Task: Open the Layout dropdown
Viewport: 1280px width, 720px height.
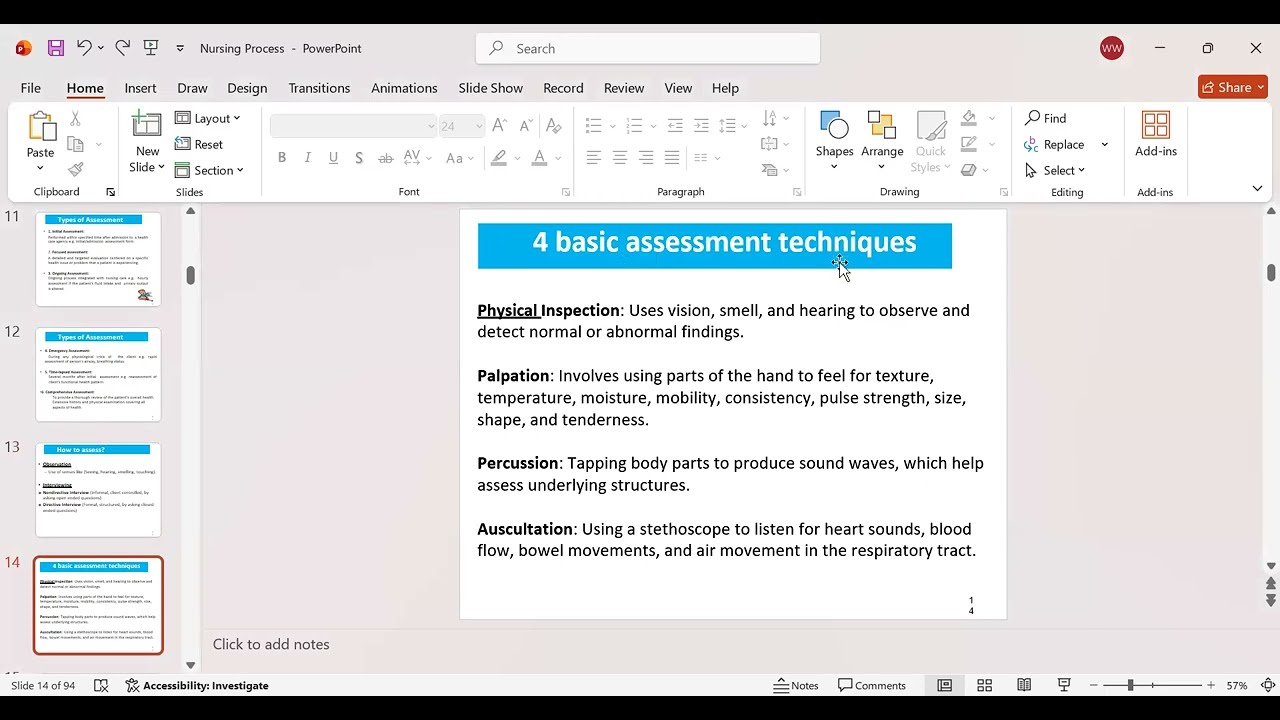Action: [208, 118]
